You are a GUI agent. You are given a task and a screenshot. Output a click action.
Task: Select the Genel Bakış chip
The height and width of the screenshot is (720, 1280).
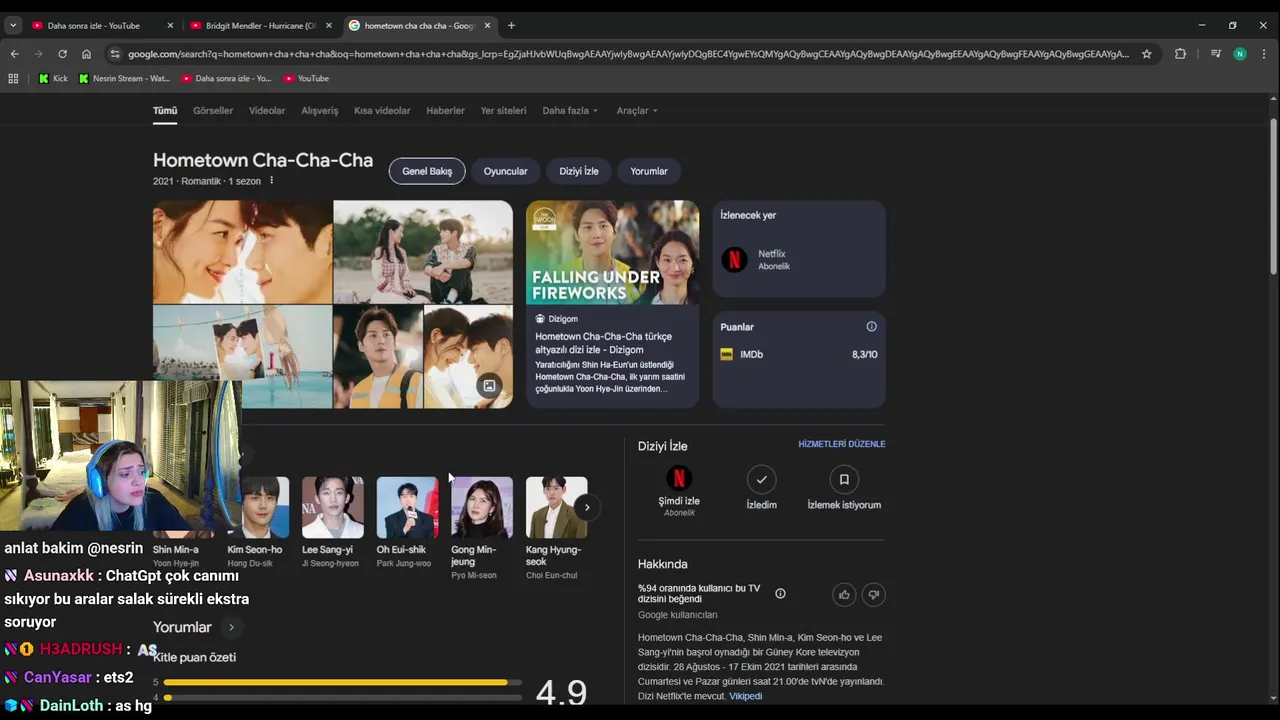427,171
